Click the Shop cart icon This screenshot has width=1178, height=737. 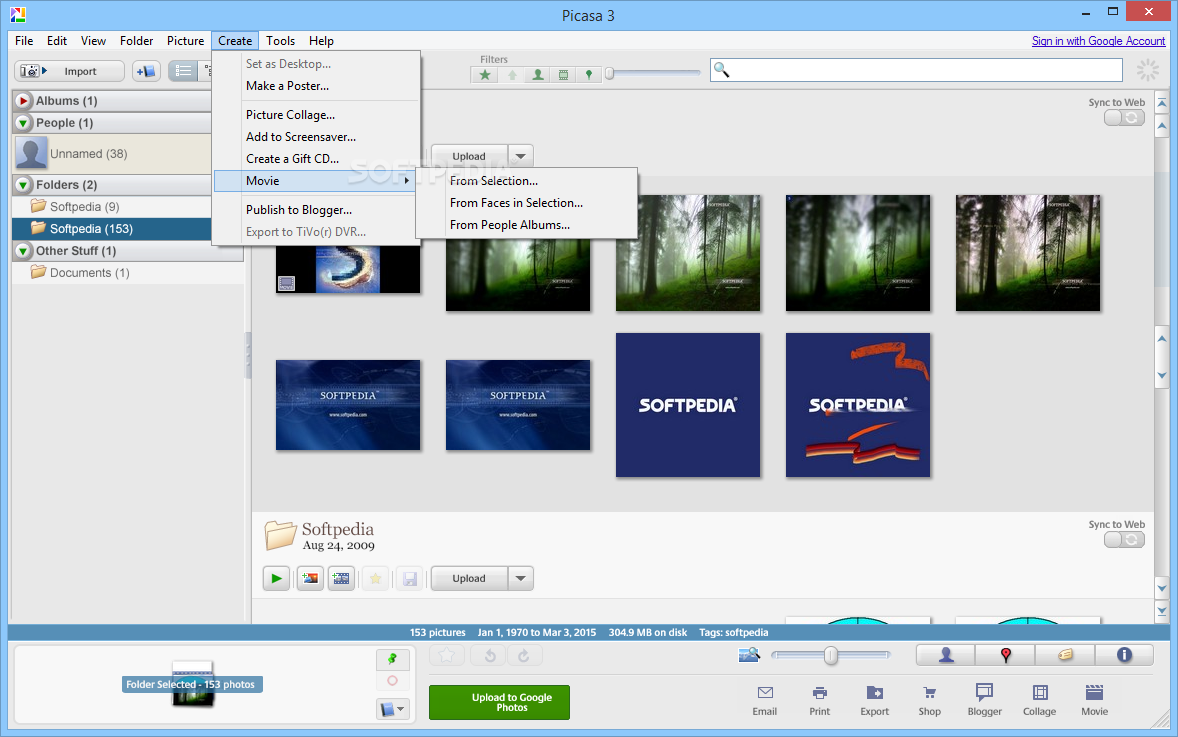(x=929, y=700)
